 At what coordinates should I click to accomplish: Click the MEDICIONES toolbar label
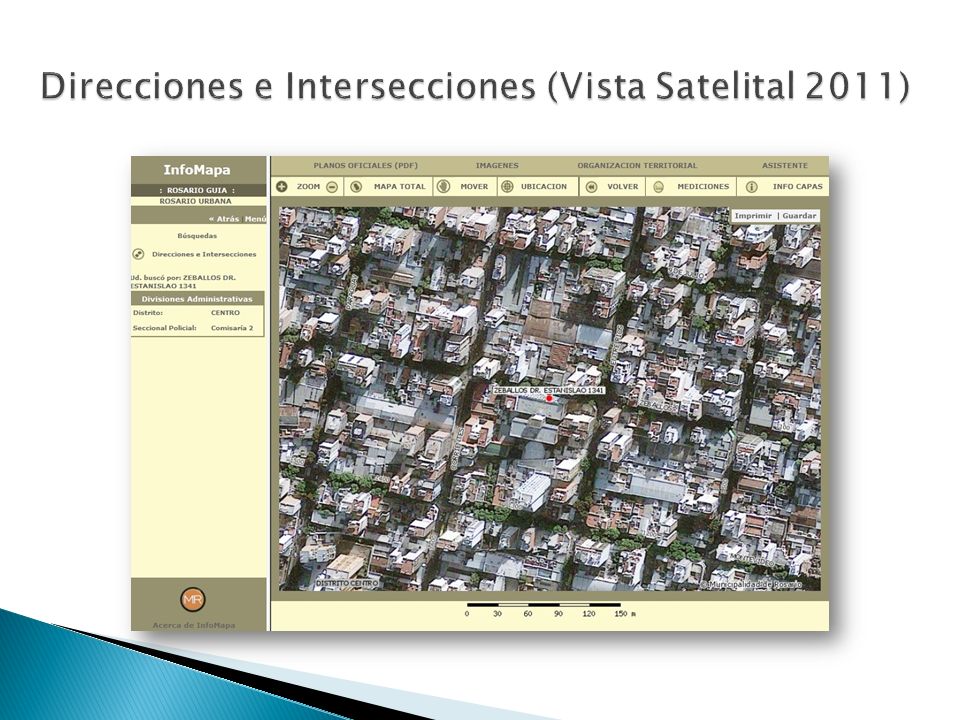pos(703,187)
